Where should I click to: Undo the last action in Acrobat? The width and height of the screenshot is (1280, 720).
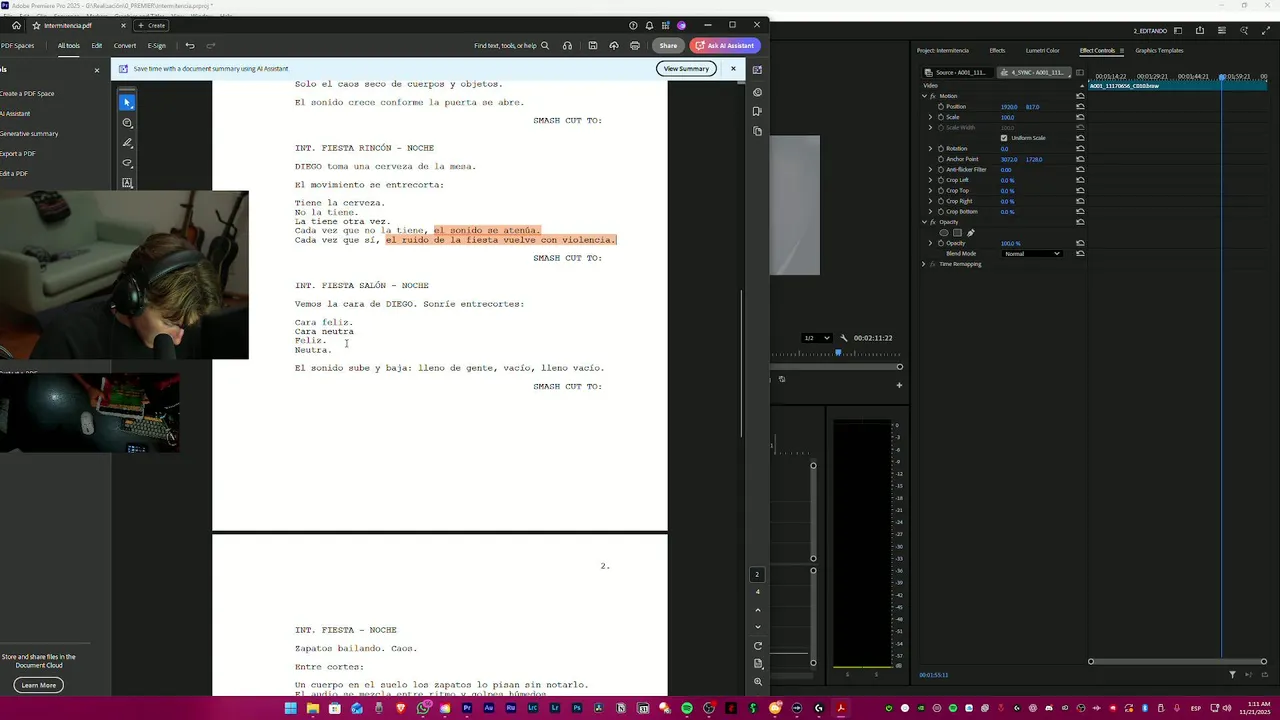tap(190, 45)
